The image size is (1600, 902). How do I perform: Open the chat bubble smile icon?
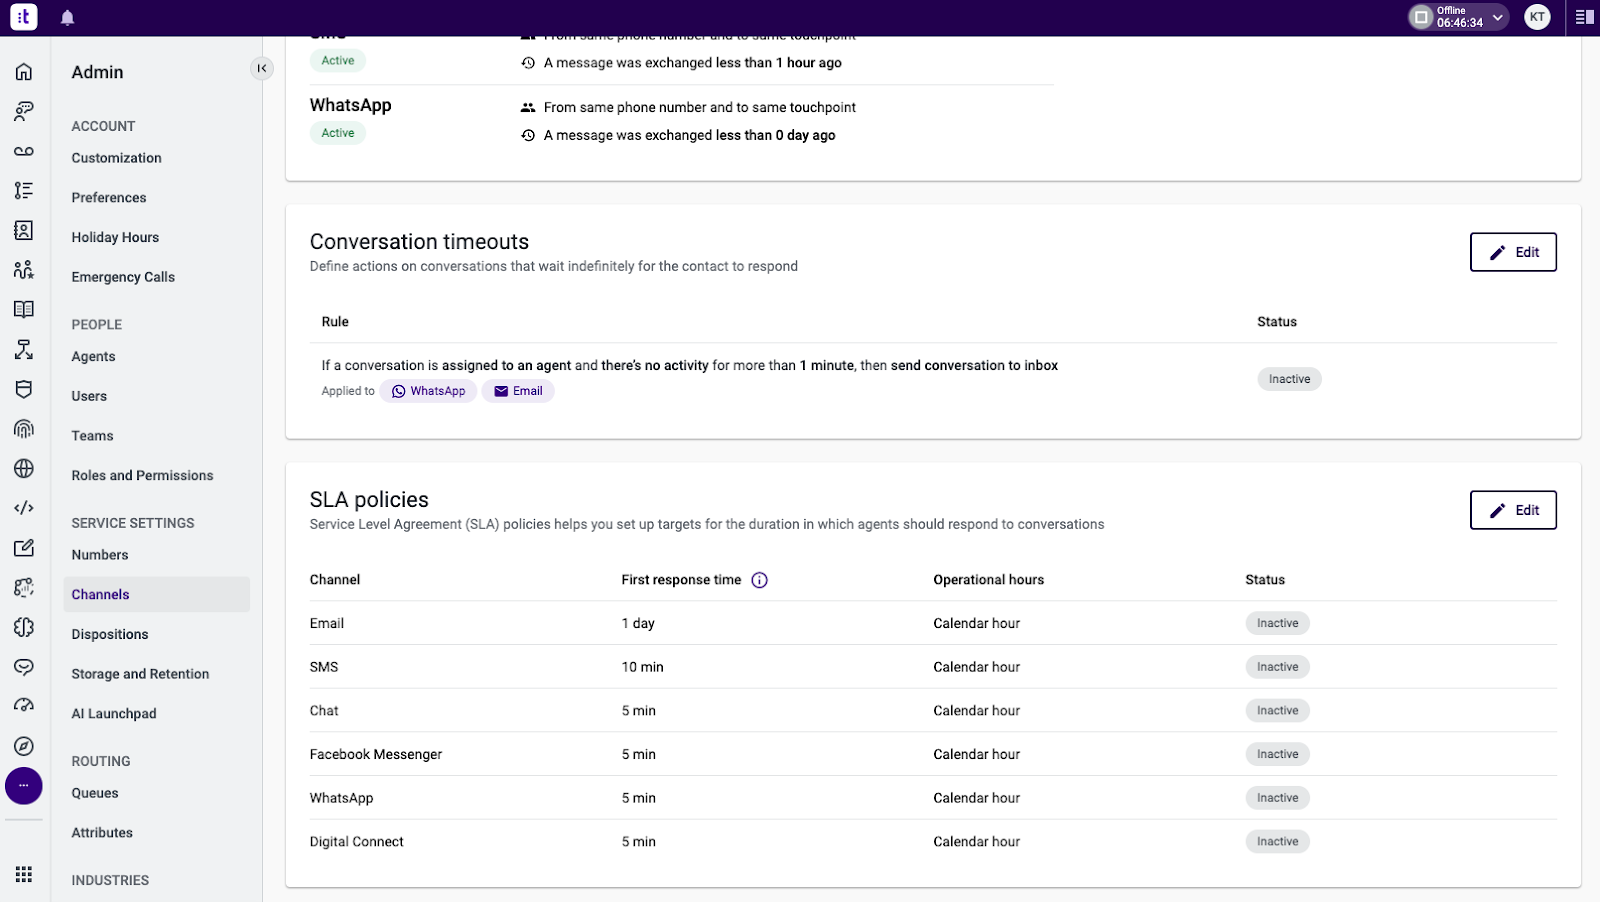click(24, 667)
